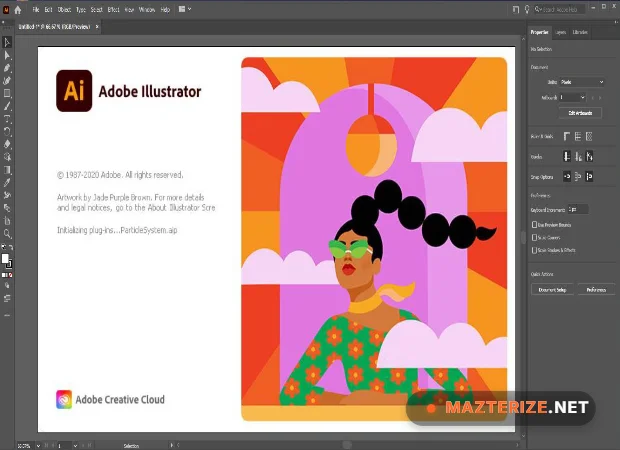620x450 pixels.
Task: Select the Artboard tool
Action: point(7,221)
